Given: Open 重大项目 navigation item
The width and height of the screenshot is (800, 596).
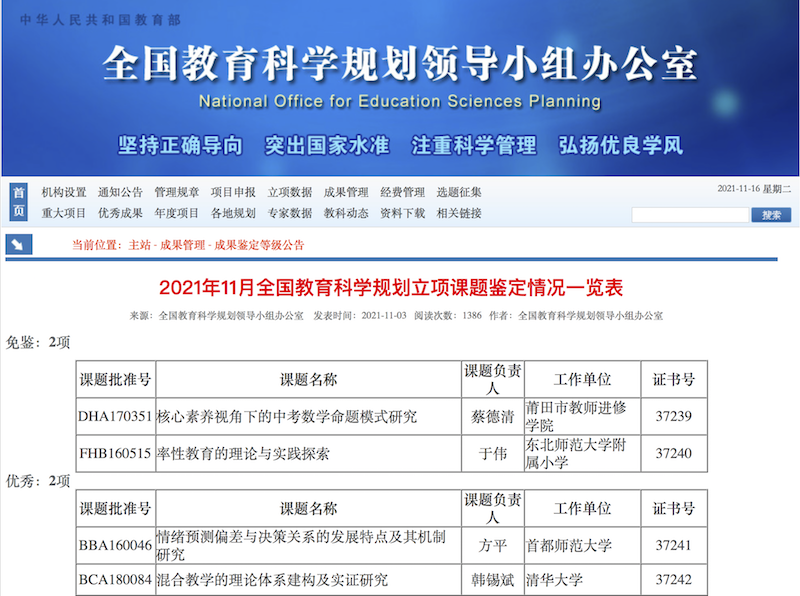Looking at the screenshot, I should tap(64, 213).
